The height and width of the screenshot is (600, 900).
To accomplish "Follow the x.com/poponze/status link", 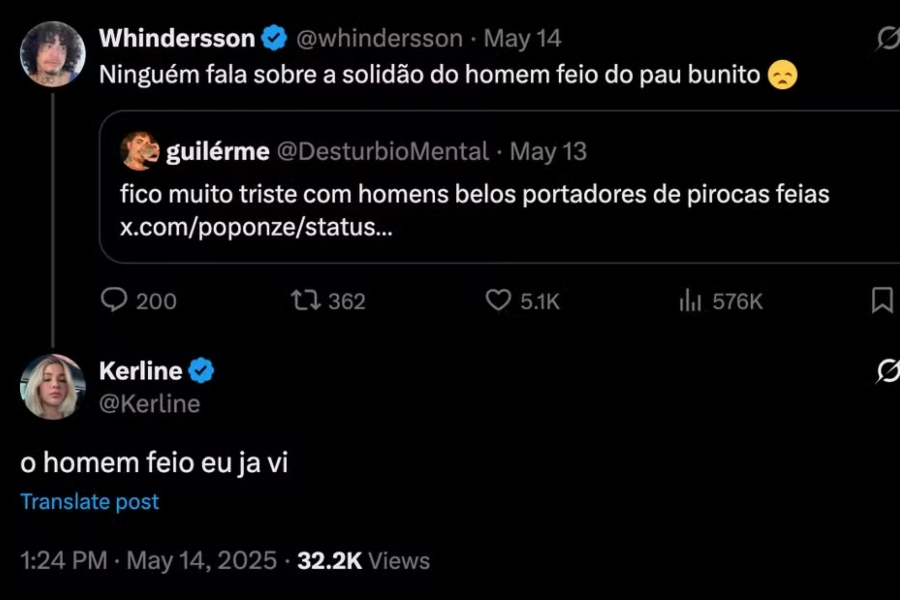I will click(256, 227).
